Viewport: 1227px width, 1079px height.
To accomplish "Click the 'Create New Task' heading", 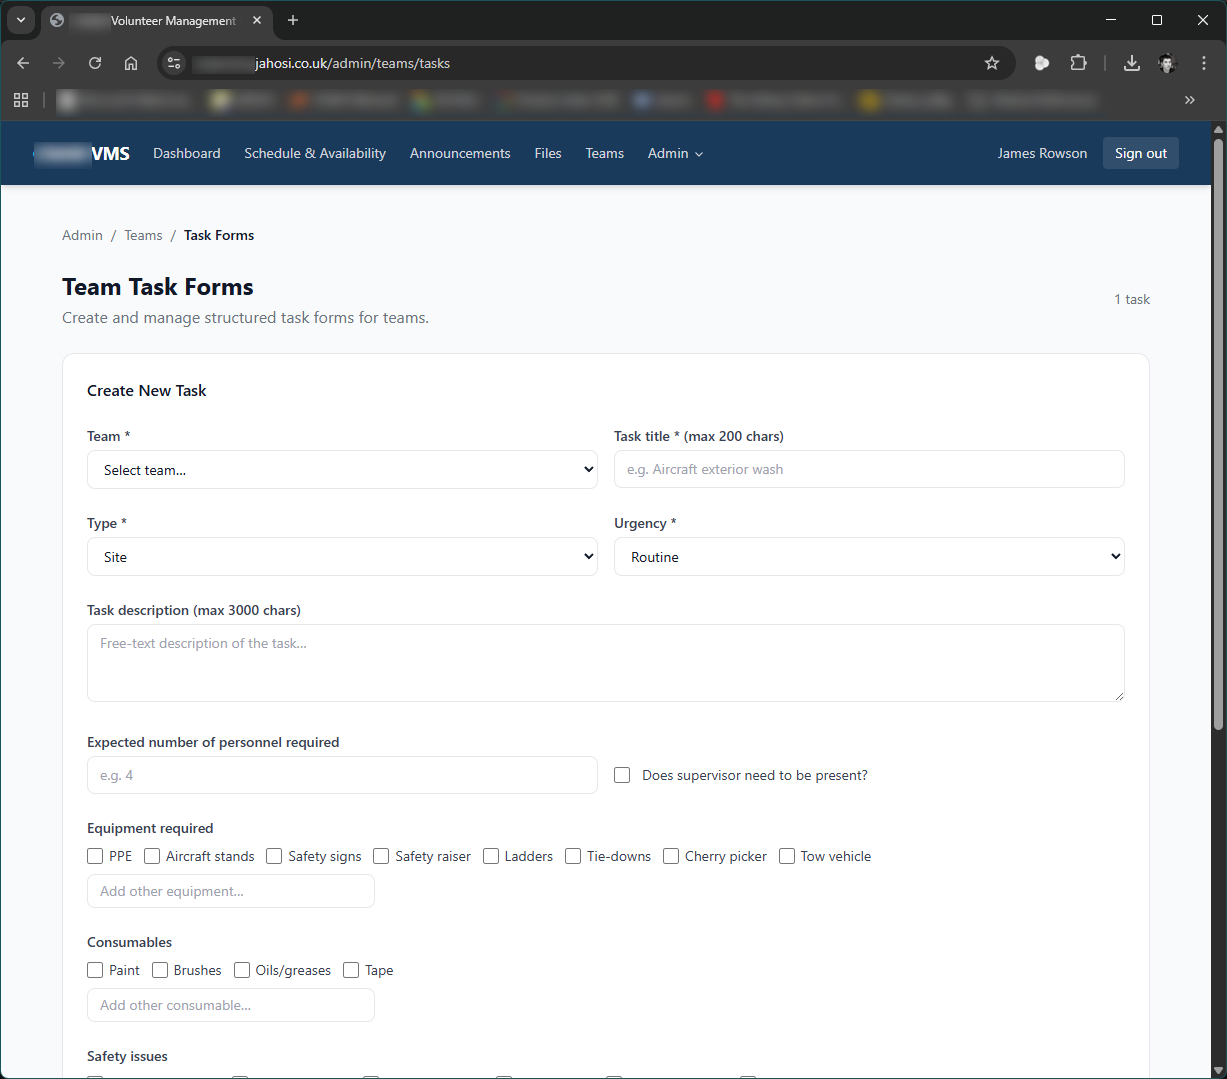I will [147, 391].
